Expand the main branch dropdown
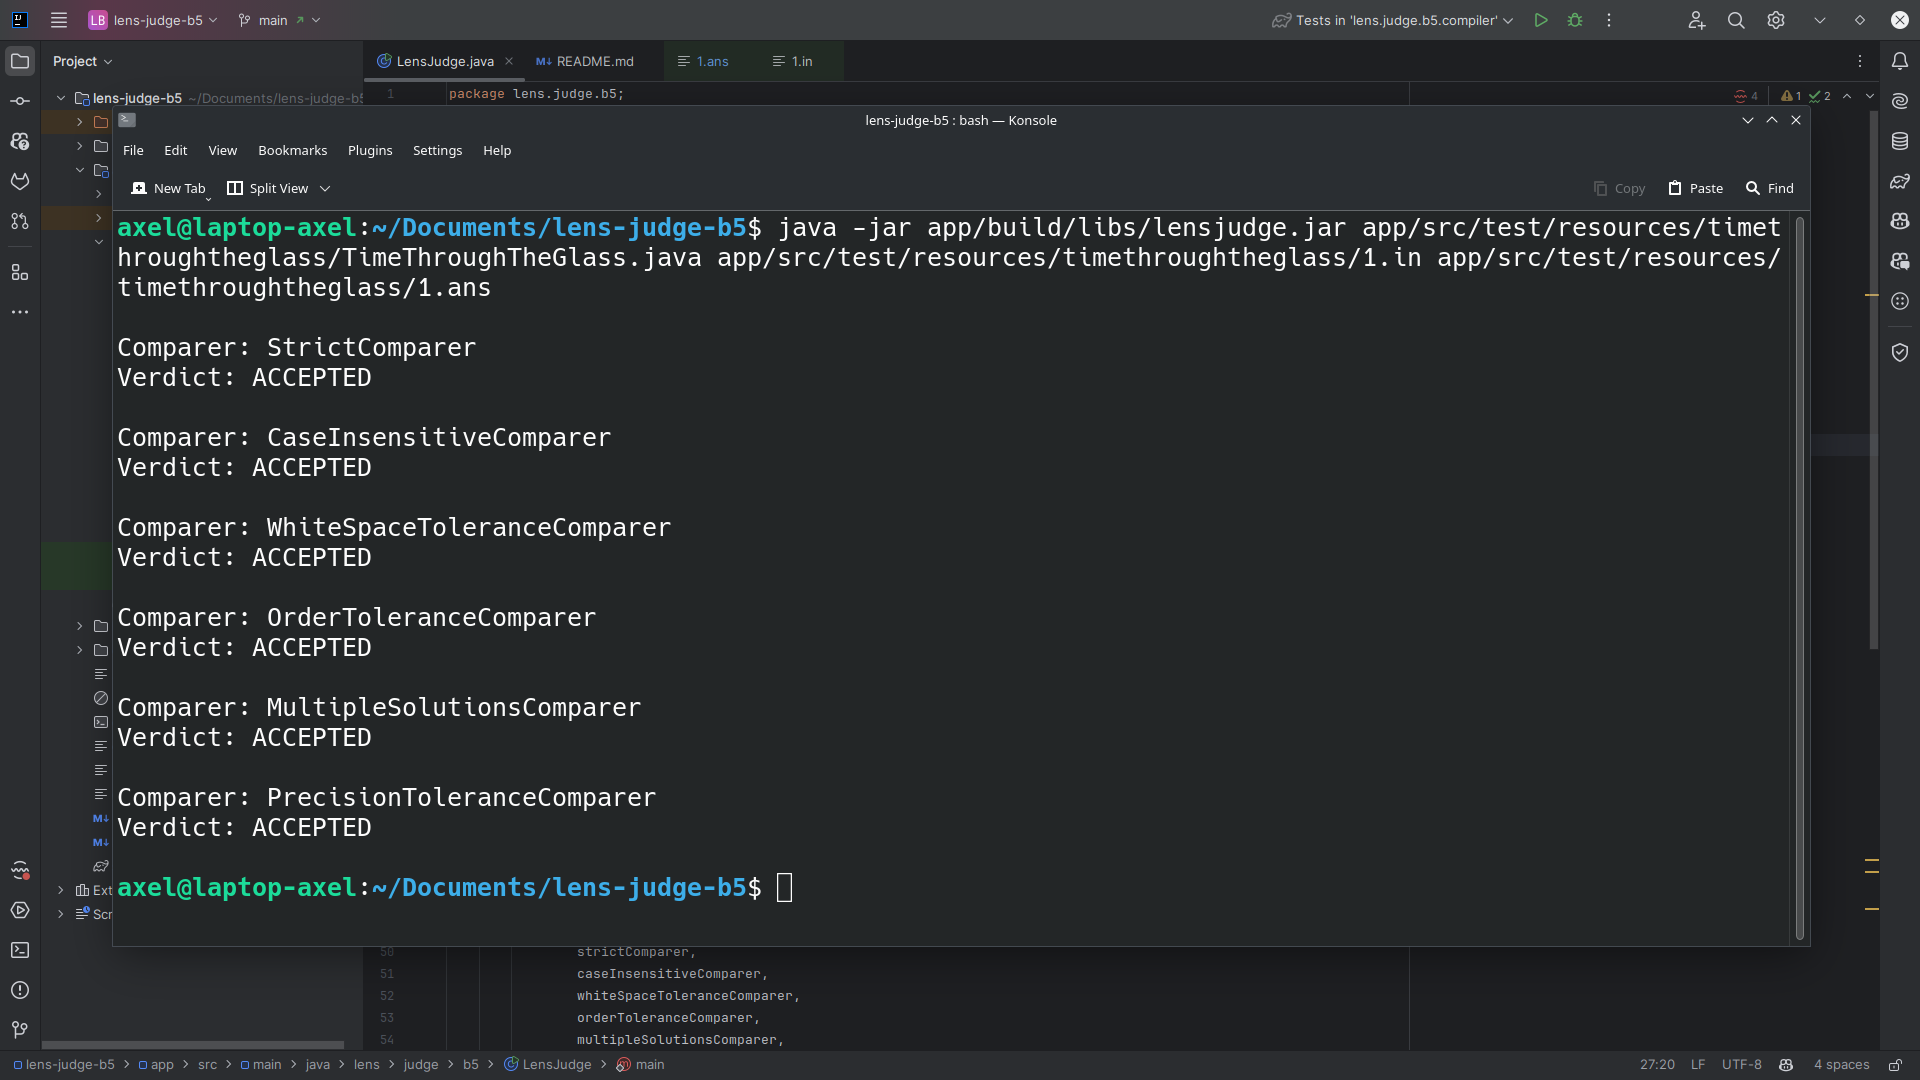Screen dimensions: 1920x1080 279,20
